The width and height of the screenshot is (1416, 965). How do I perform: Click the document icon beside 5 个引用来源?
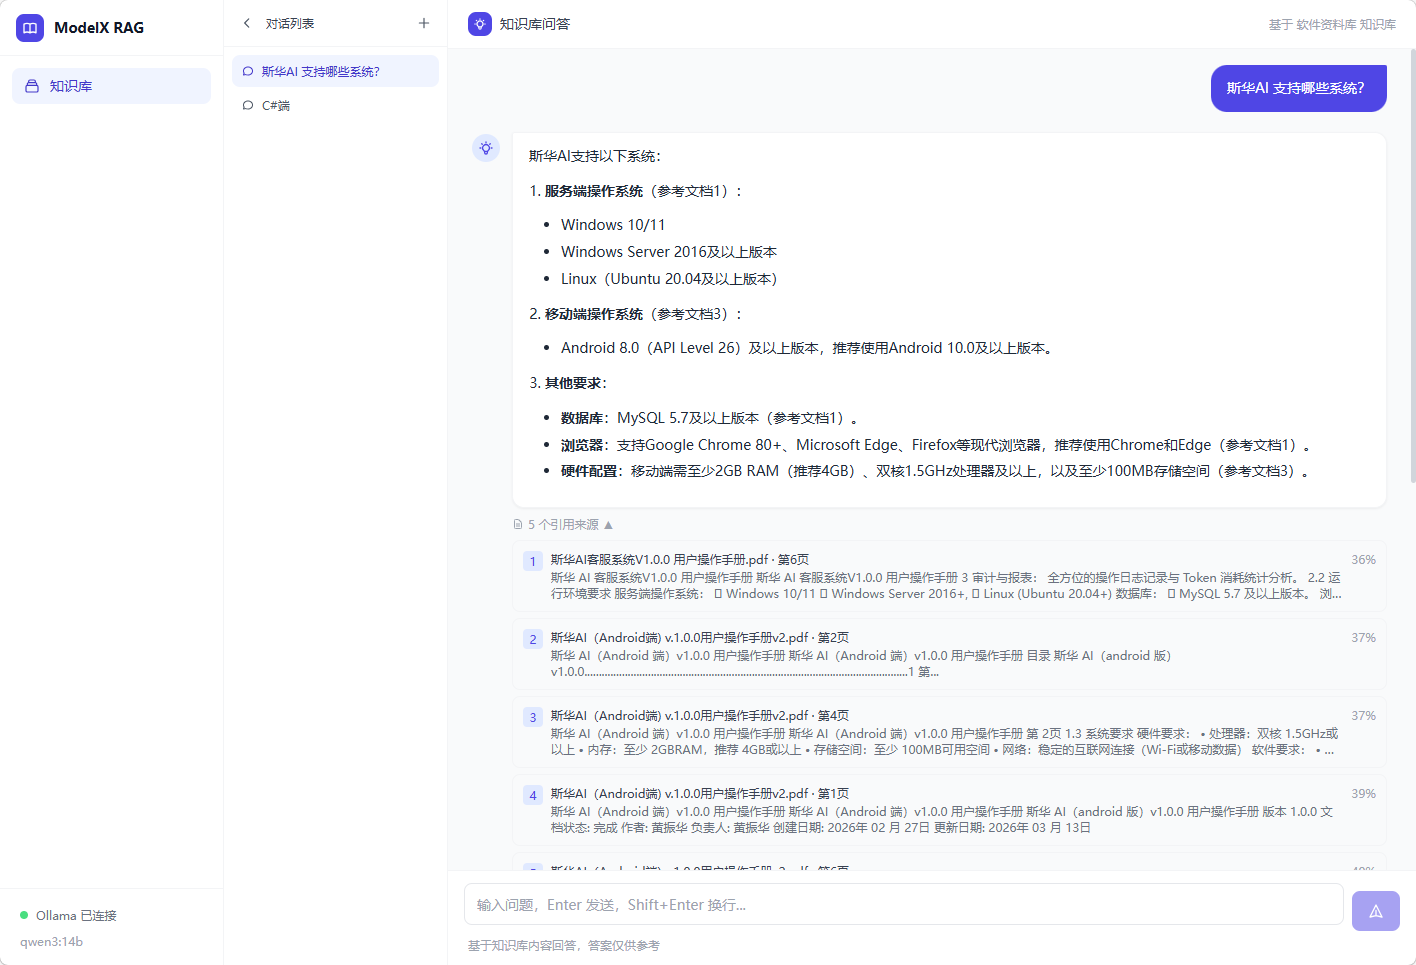click(x=518, y=524)
